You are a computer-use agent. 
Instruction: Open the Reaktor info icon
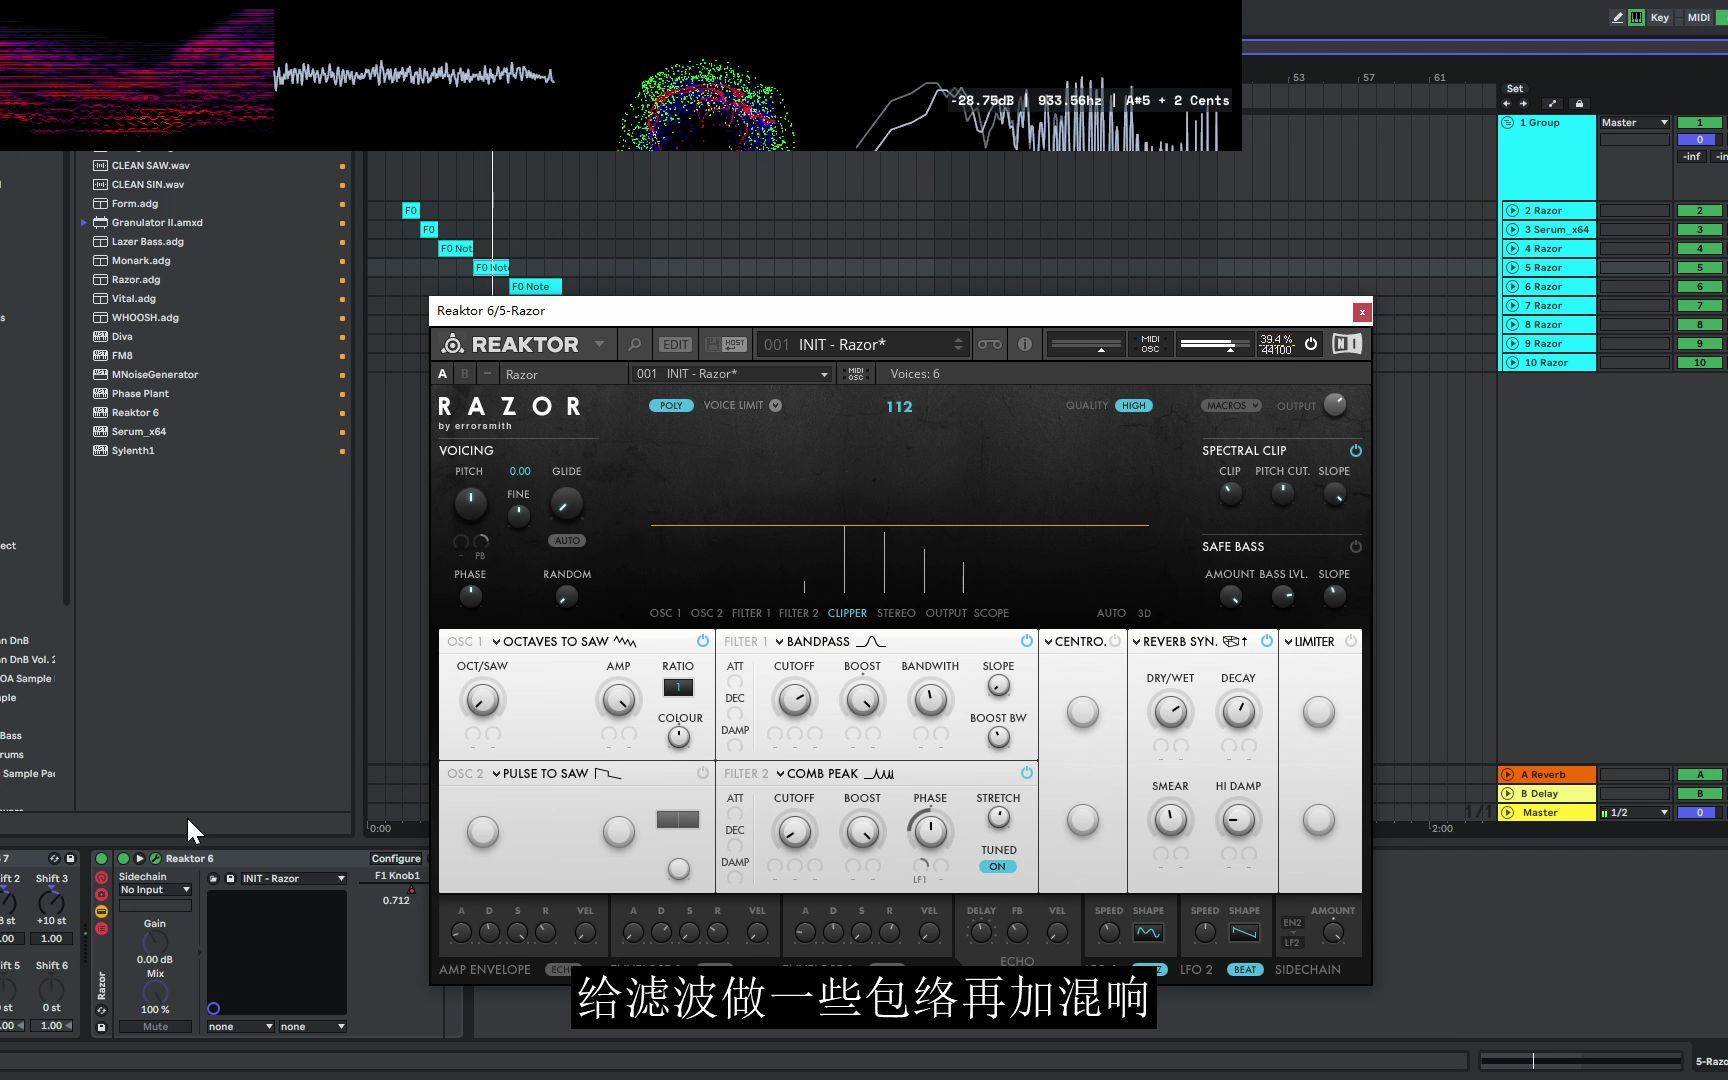1025,345
